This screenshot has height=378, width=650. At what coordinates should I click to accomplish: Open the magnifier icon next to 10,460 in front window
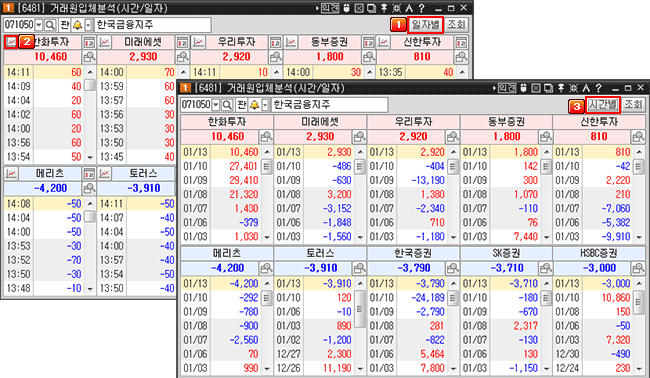266,136
